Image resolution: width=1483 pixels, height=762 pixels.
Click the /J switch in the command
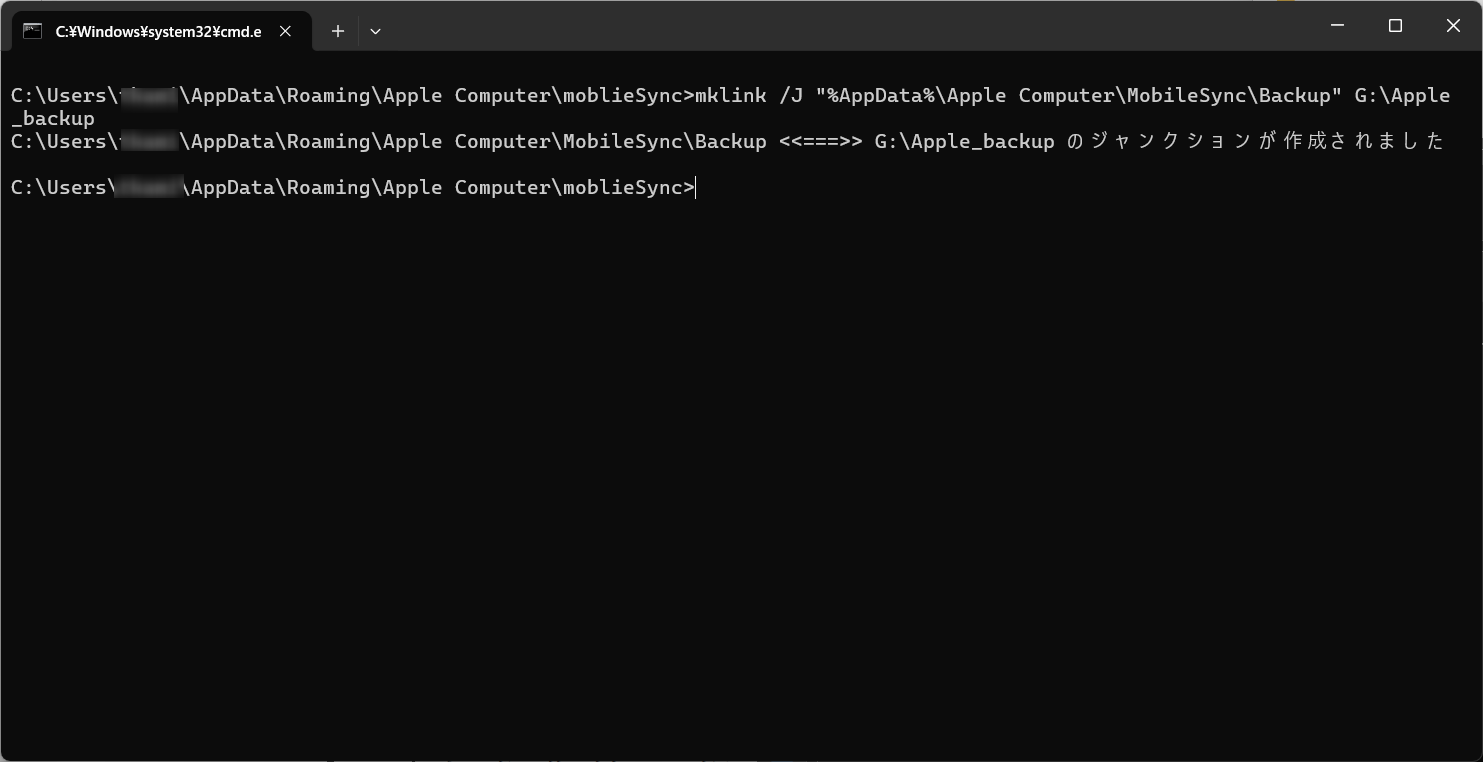pos(791,96)
